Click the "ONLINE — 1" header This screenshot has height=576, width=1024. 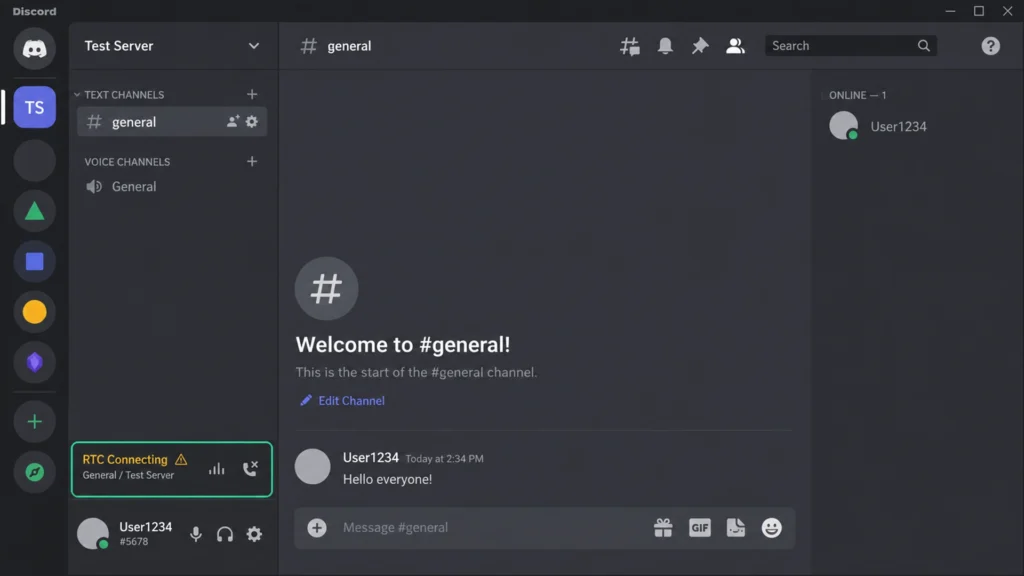coord(857,95)
